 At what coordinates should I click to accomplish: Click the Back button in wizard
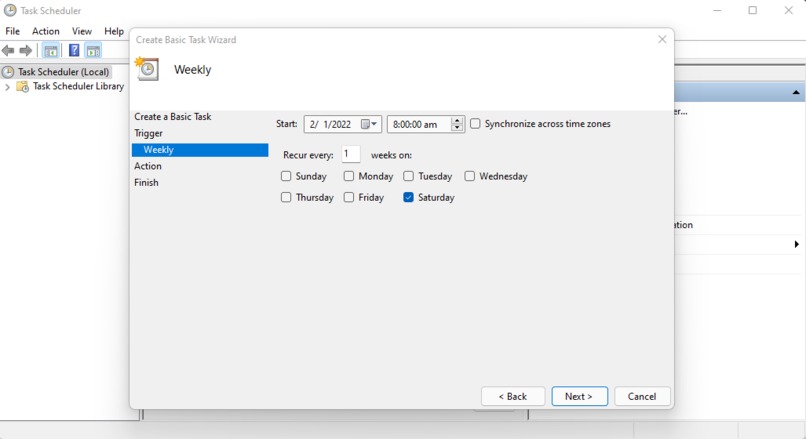[x=513, y=396]
